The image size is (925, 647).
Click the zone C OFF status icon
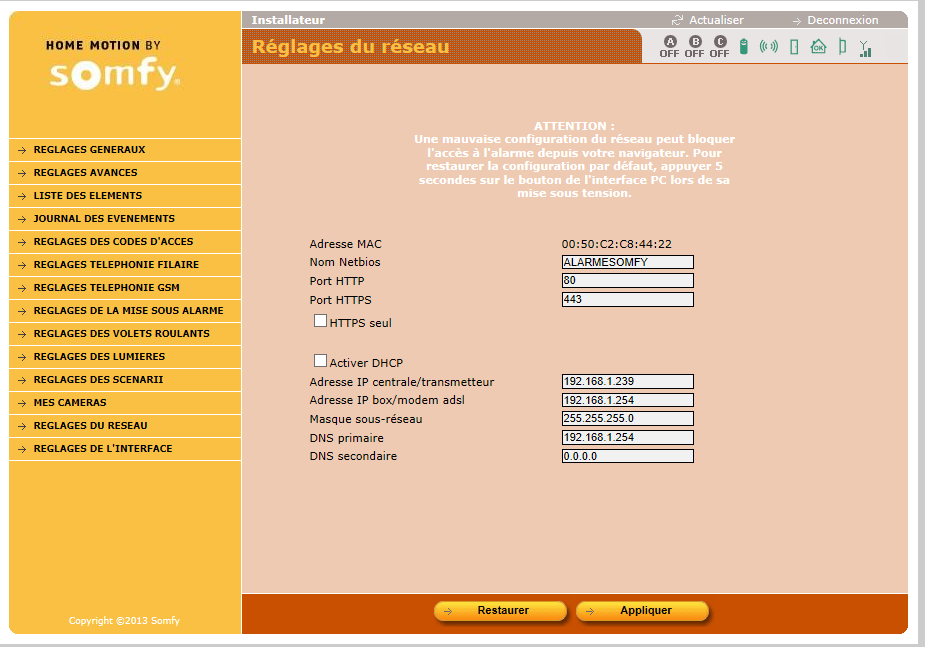[720, 47]
